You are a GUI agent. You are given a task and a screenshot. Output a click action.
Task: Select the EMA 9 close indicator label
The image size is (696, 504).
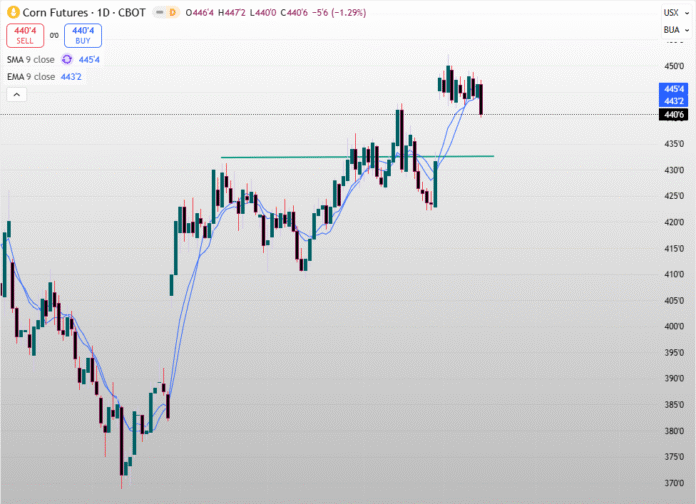[31, 75]
